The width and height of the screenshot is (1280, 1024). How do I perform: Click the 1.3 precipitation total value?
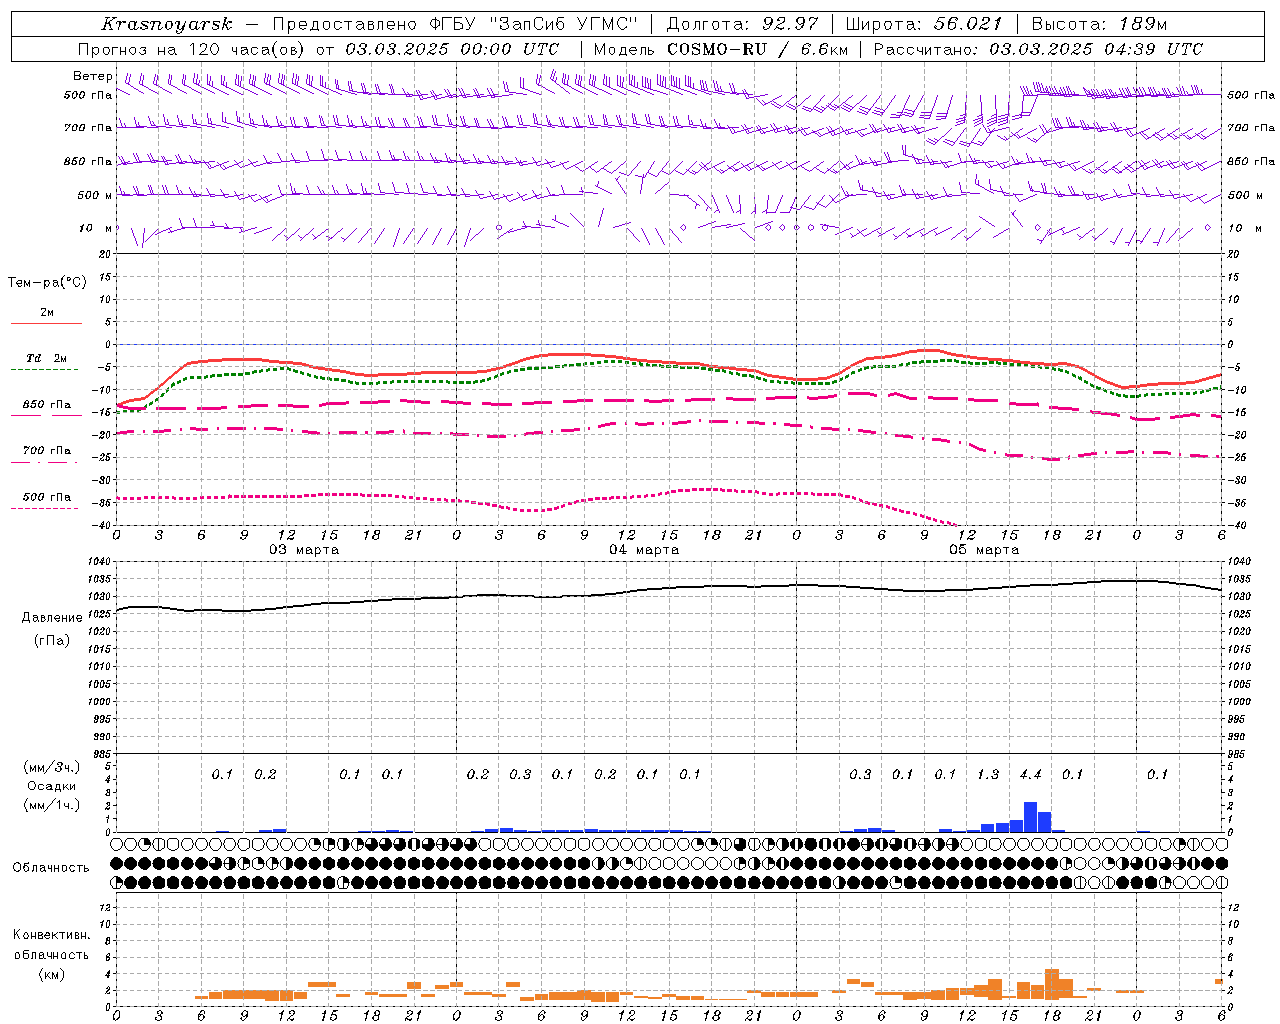[x=988, y=774]
